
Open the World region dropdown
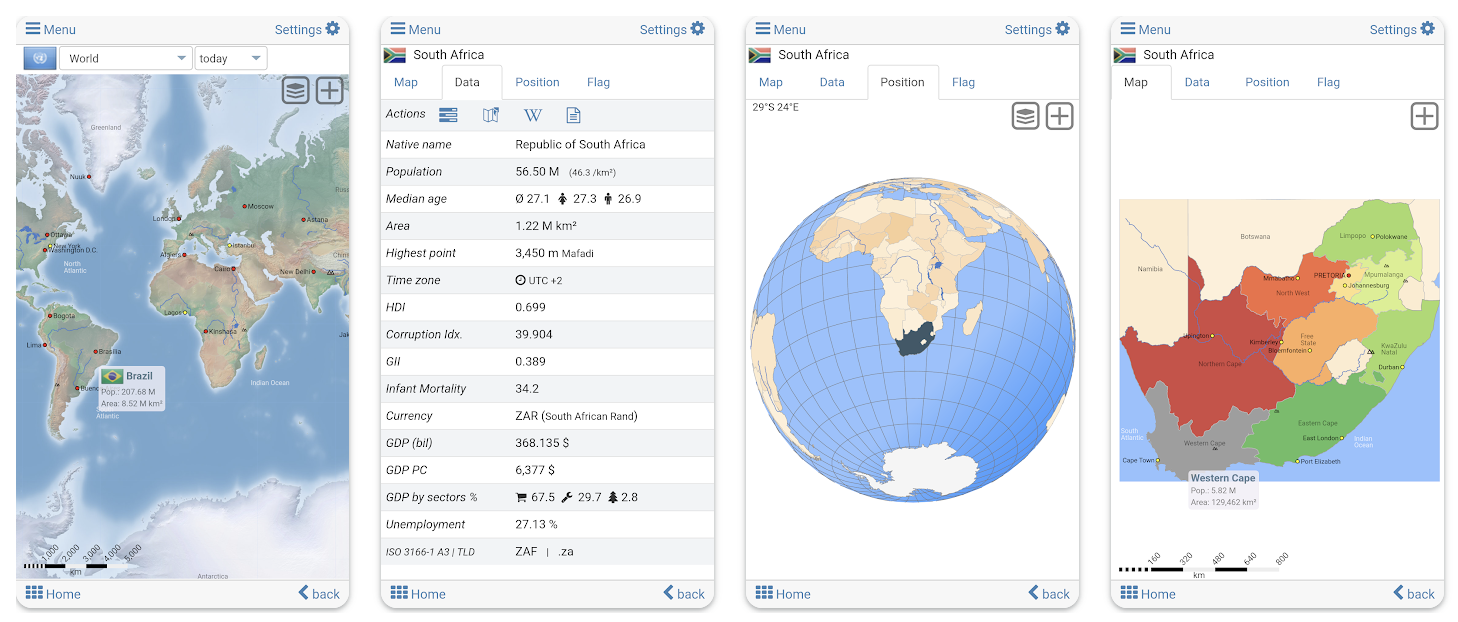(x=125, y=57)
